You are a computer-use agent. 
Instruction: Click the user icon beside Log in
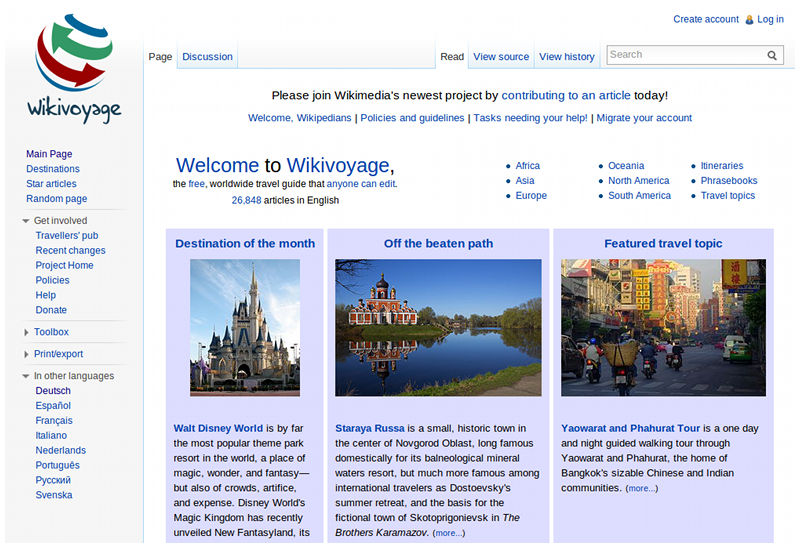point(749,19)
